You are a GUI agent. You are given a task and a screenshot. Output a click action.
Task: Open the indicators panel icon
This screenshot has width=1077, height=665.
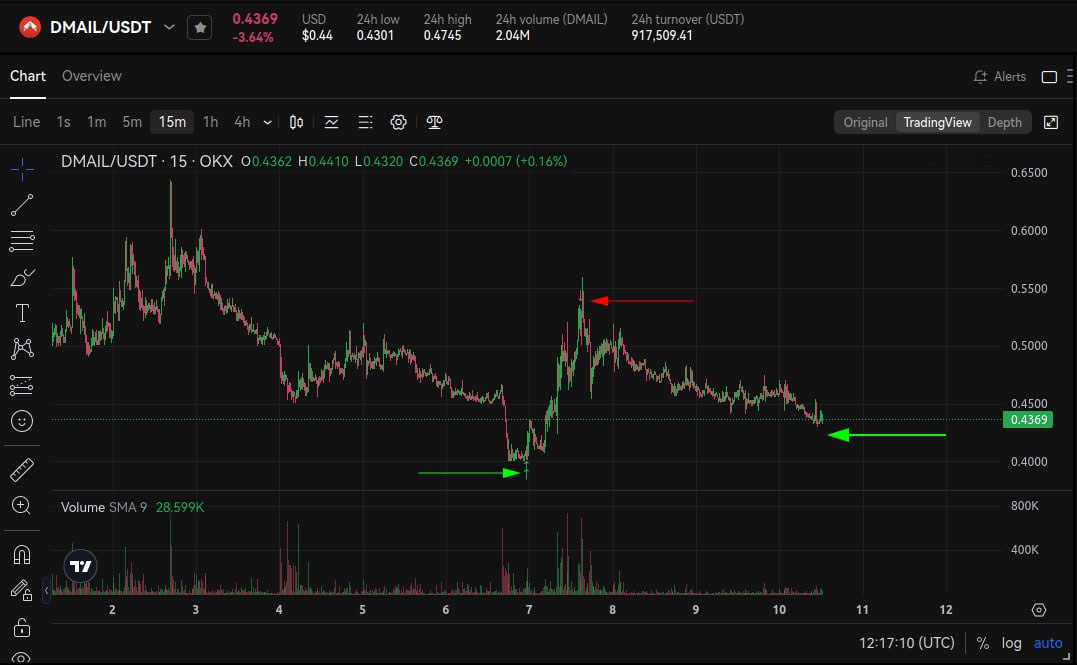pos(332,122)
